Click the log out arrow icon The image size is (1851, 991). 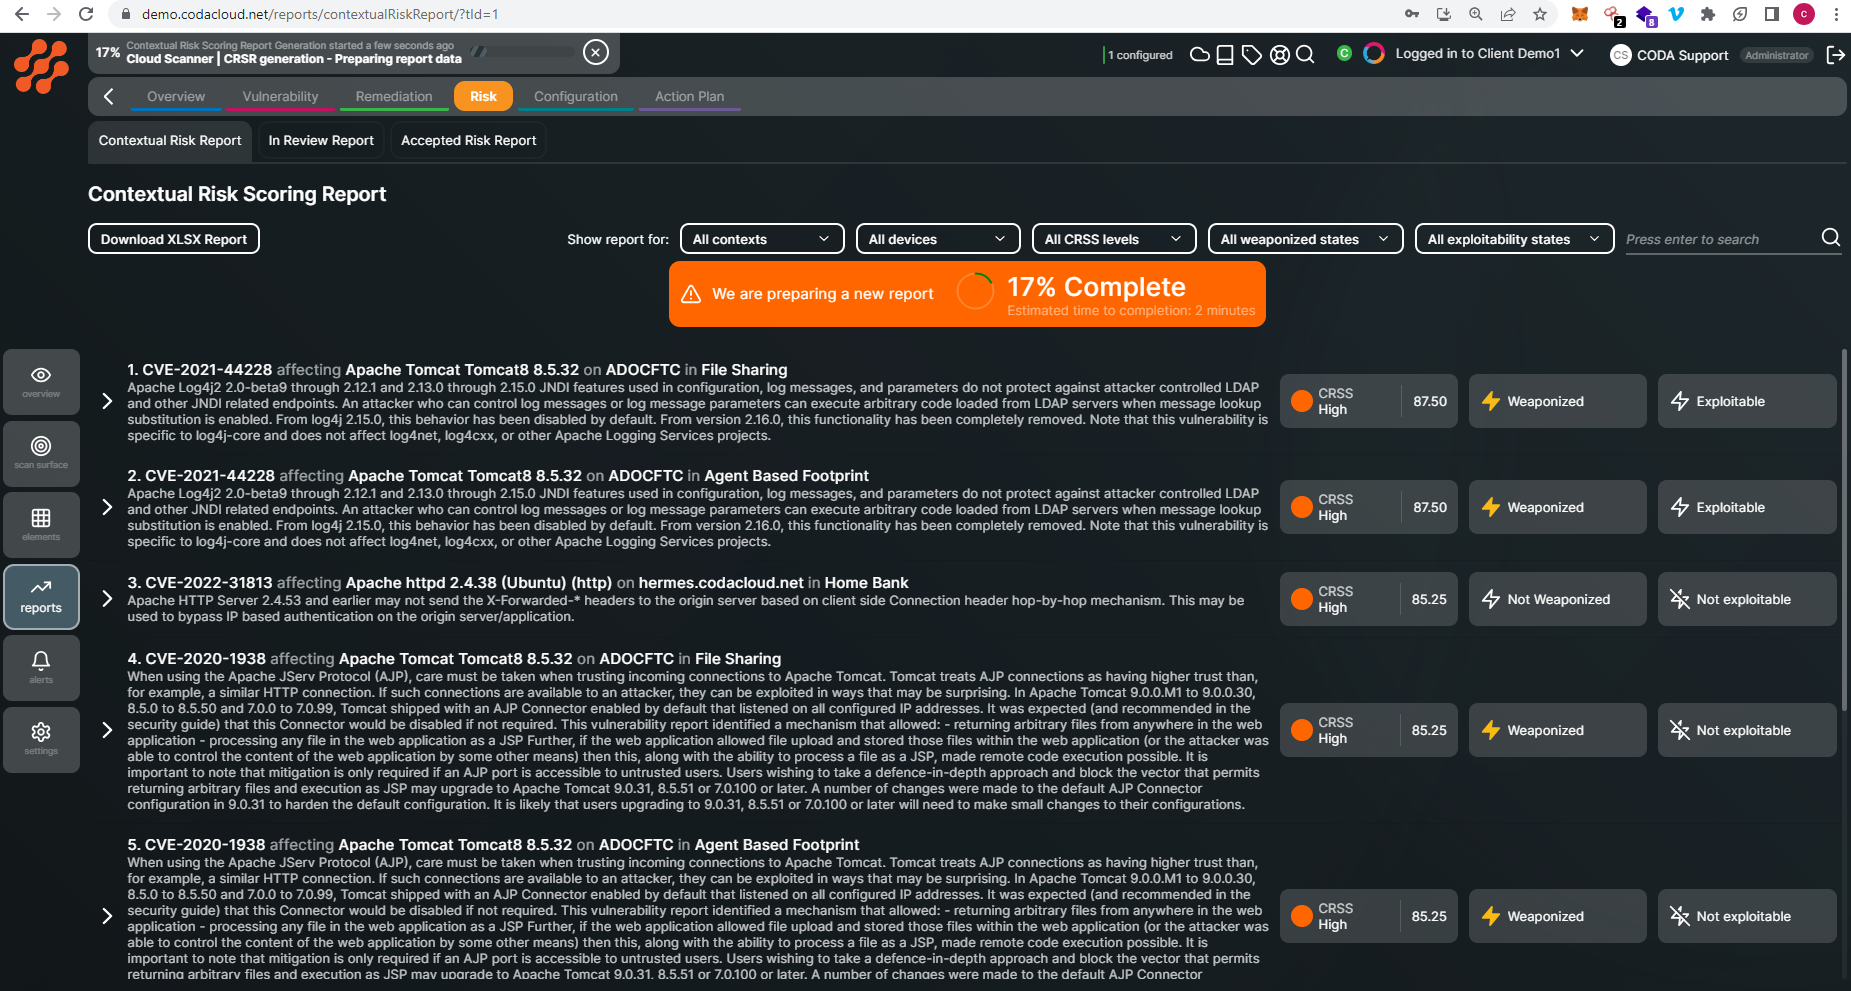pos(1835,55)
